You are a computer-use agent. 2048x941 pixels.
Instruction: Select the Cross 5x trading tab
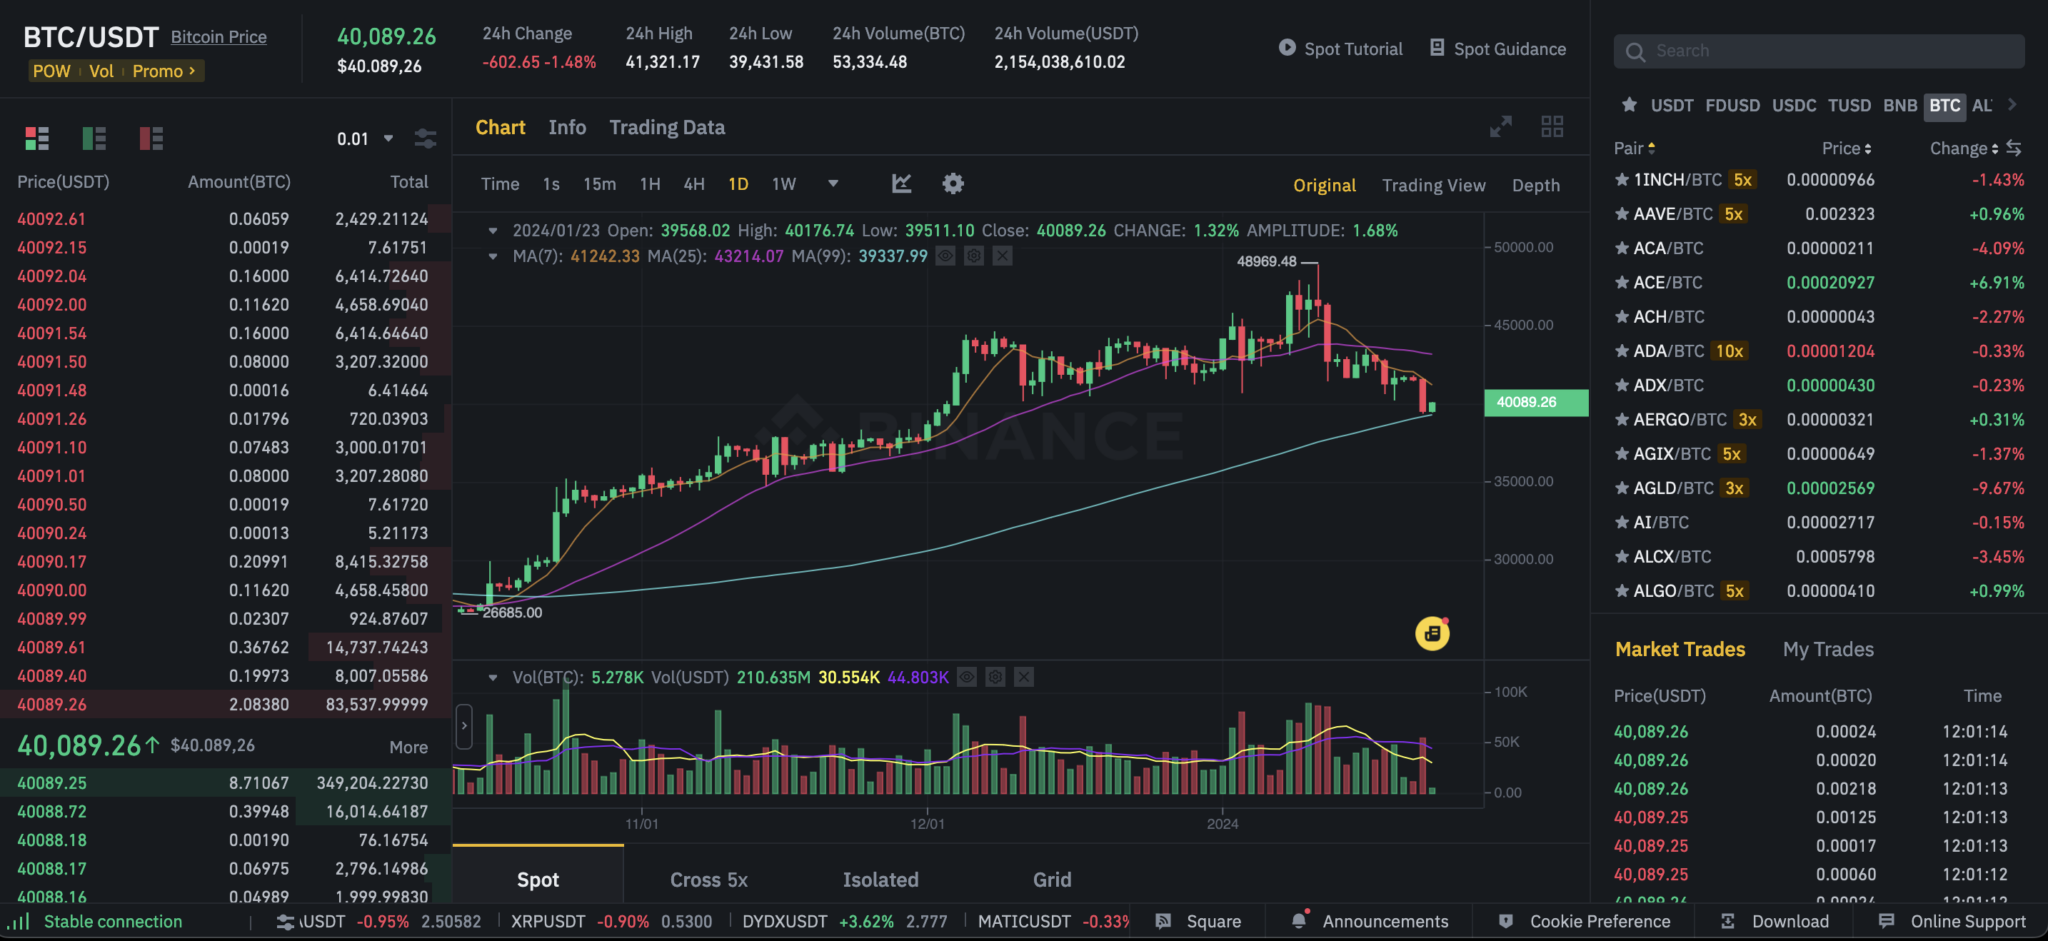(x=708, y=880)
